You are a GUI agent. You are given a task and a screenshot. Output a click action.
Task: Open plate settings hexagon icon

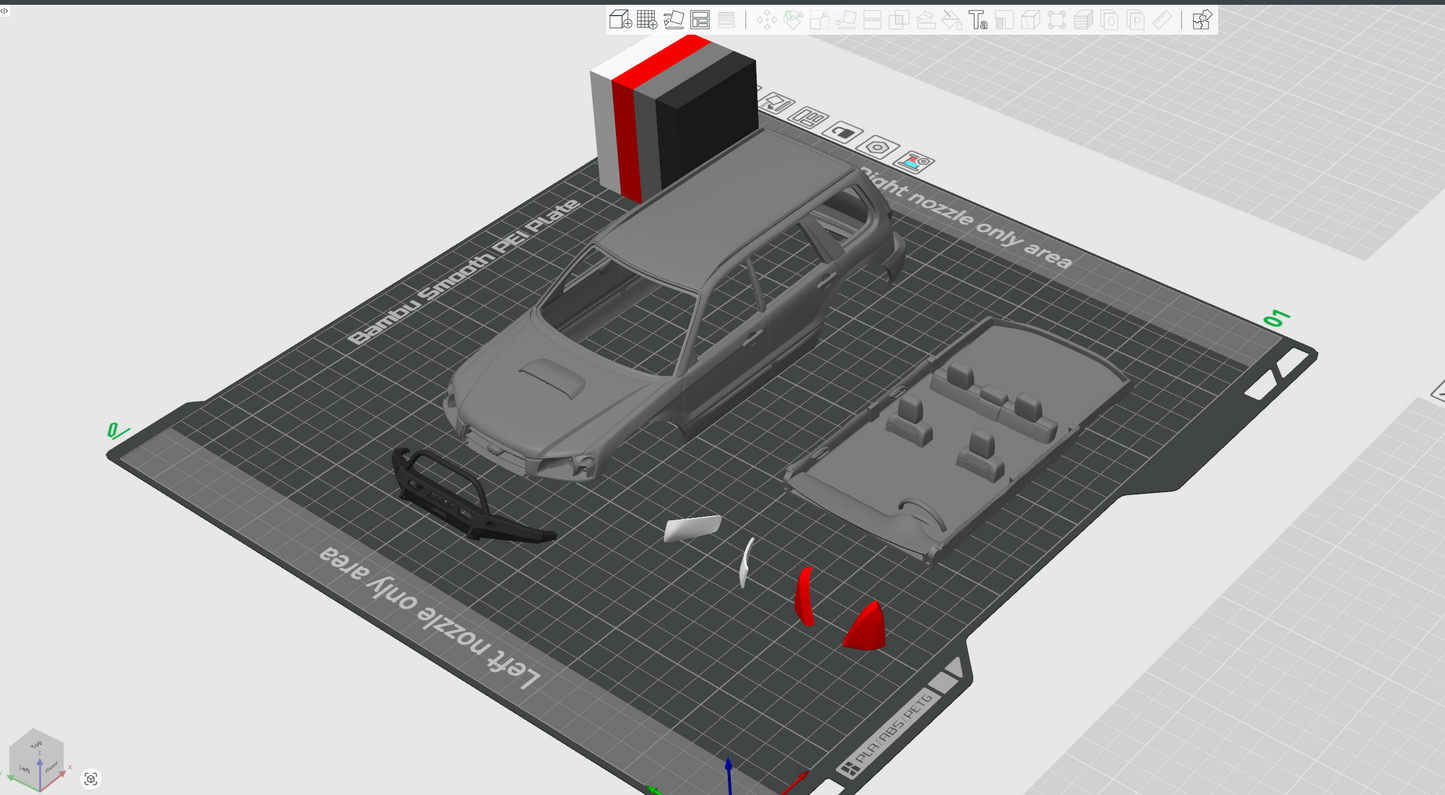pos(879,147)
